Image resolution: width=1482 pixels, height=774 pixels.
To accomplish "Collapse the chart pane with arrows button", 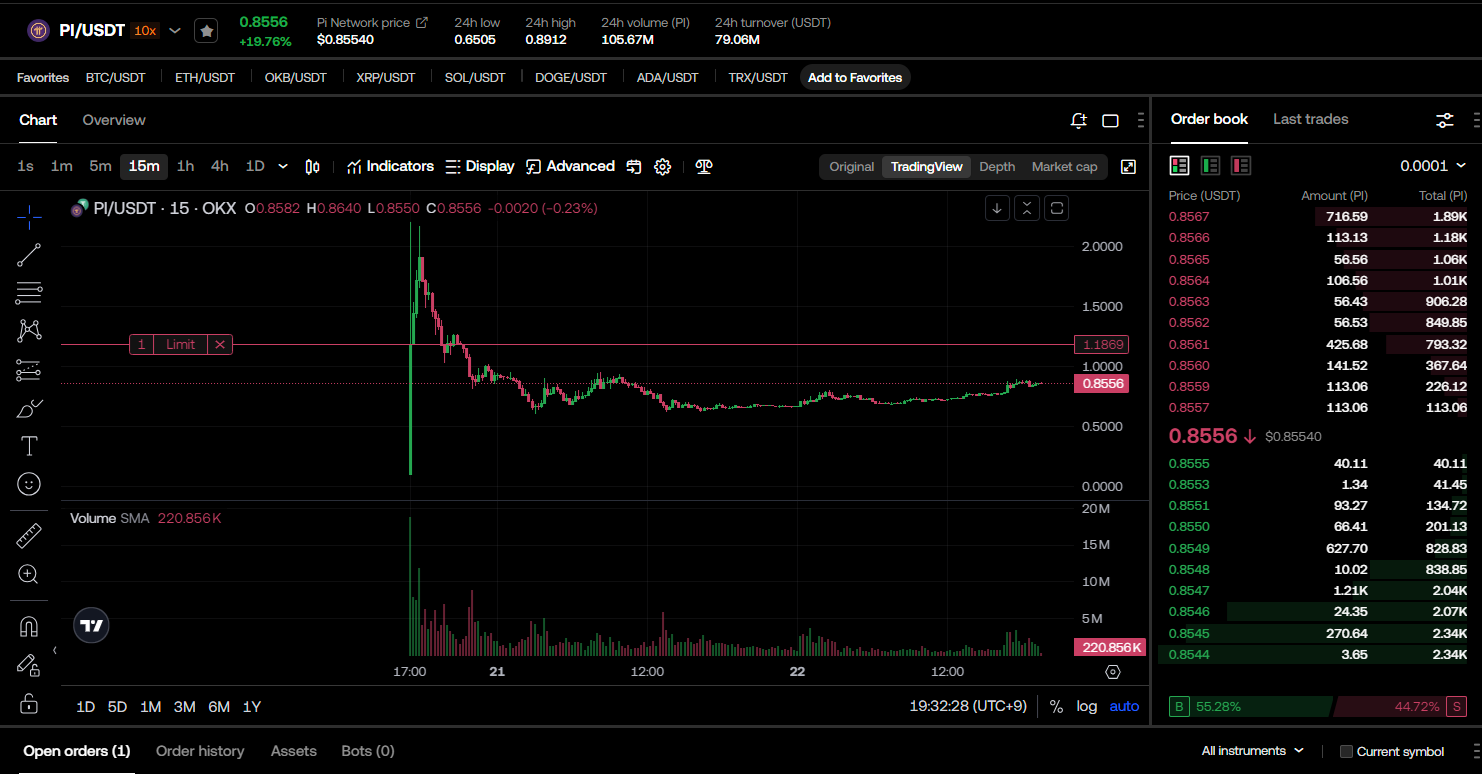I will click(1027, 208).
